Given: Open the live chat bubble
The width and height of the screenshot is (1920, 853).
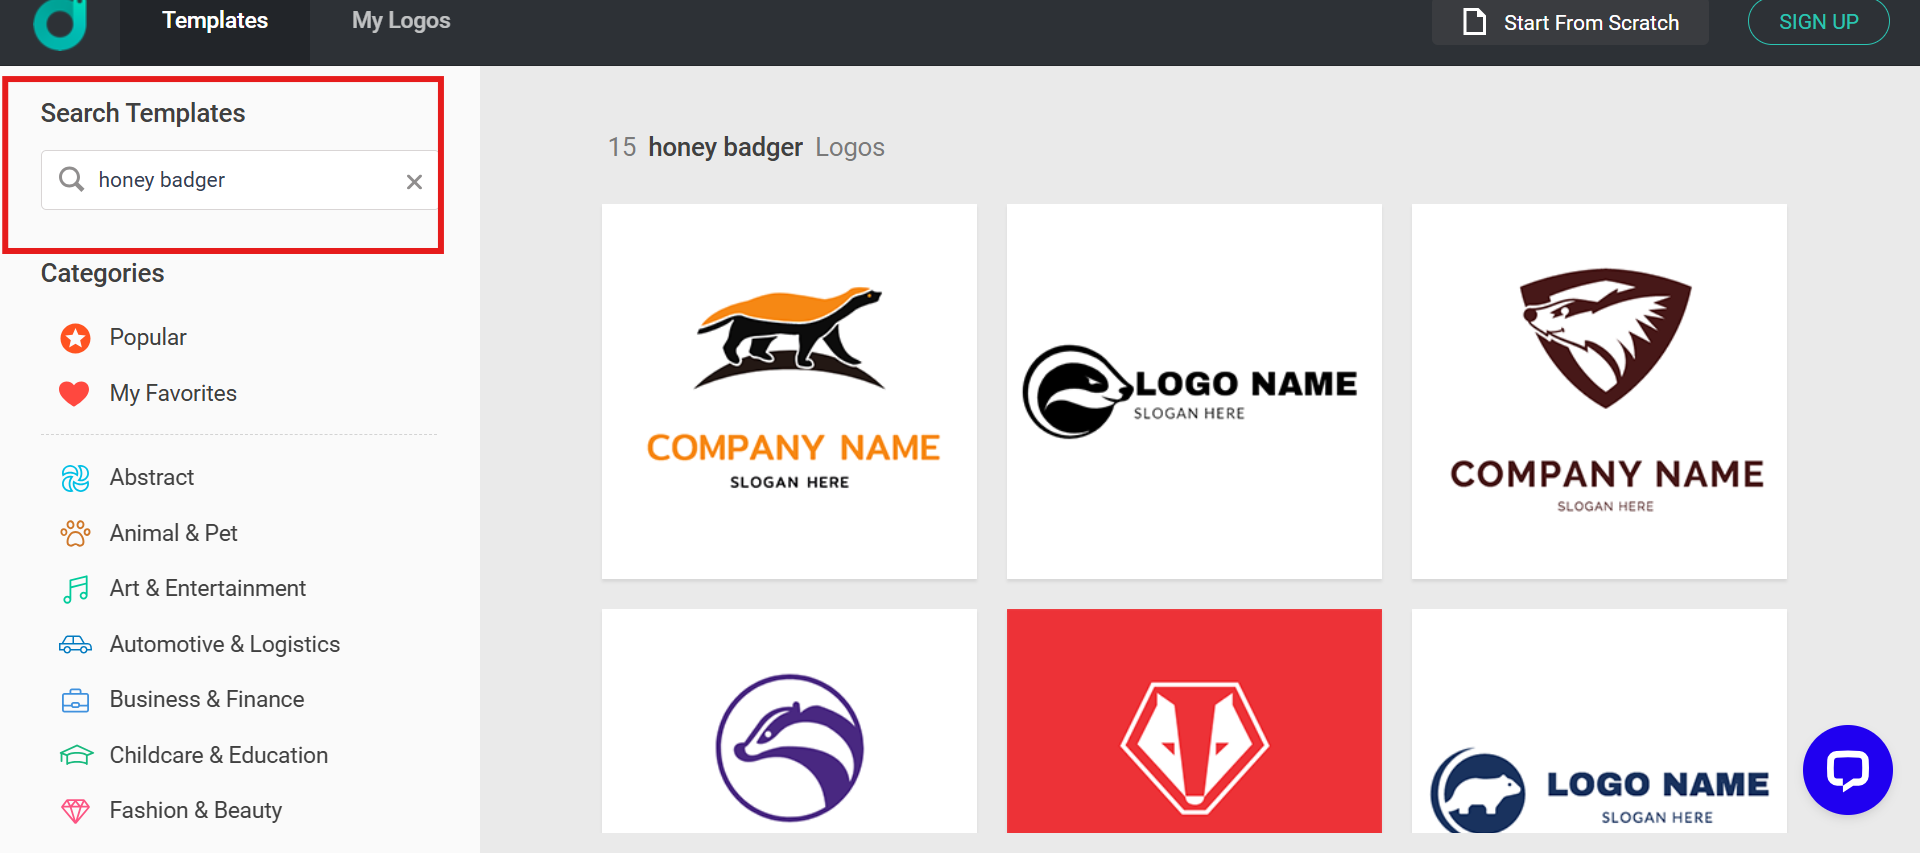Looking at the screenshot, I should pos(1847,770).
